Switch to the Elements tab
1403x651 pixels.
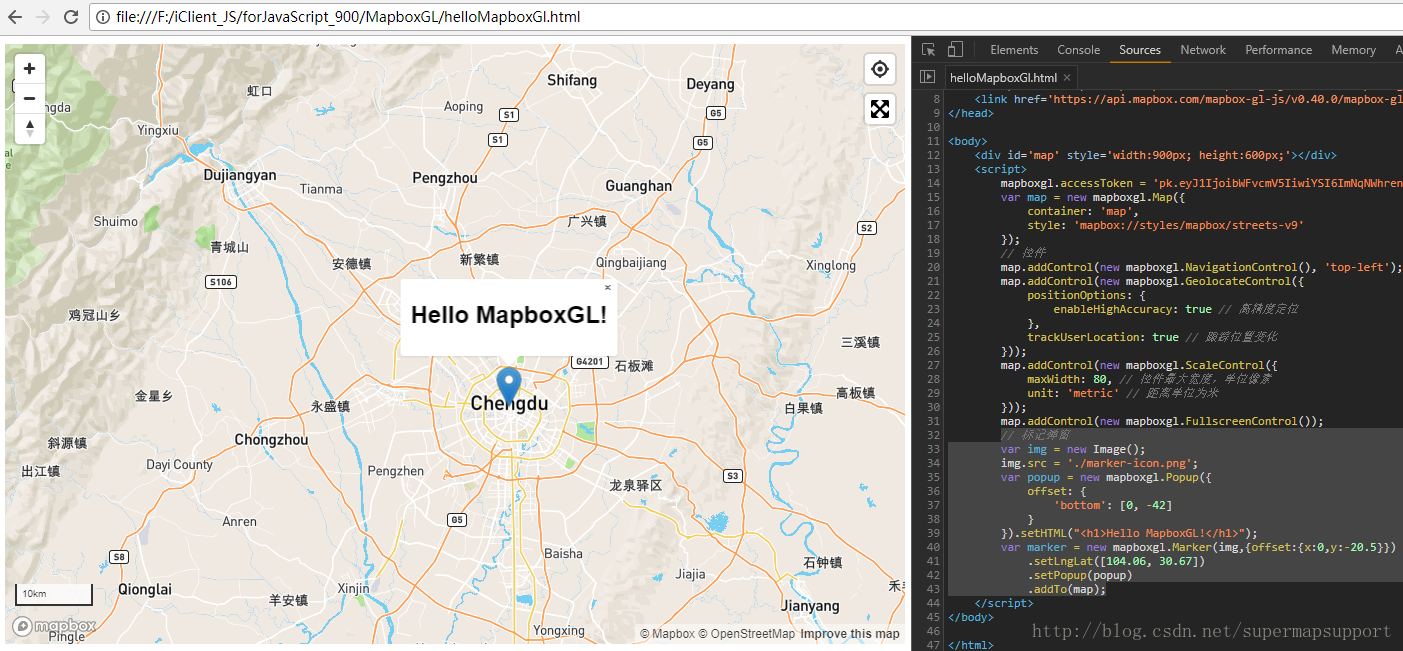pyautogui.click(x=1014, y=50)
